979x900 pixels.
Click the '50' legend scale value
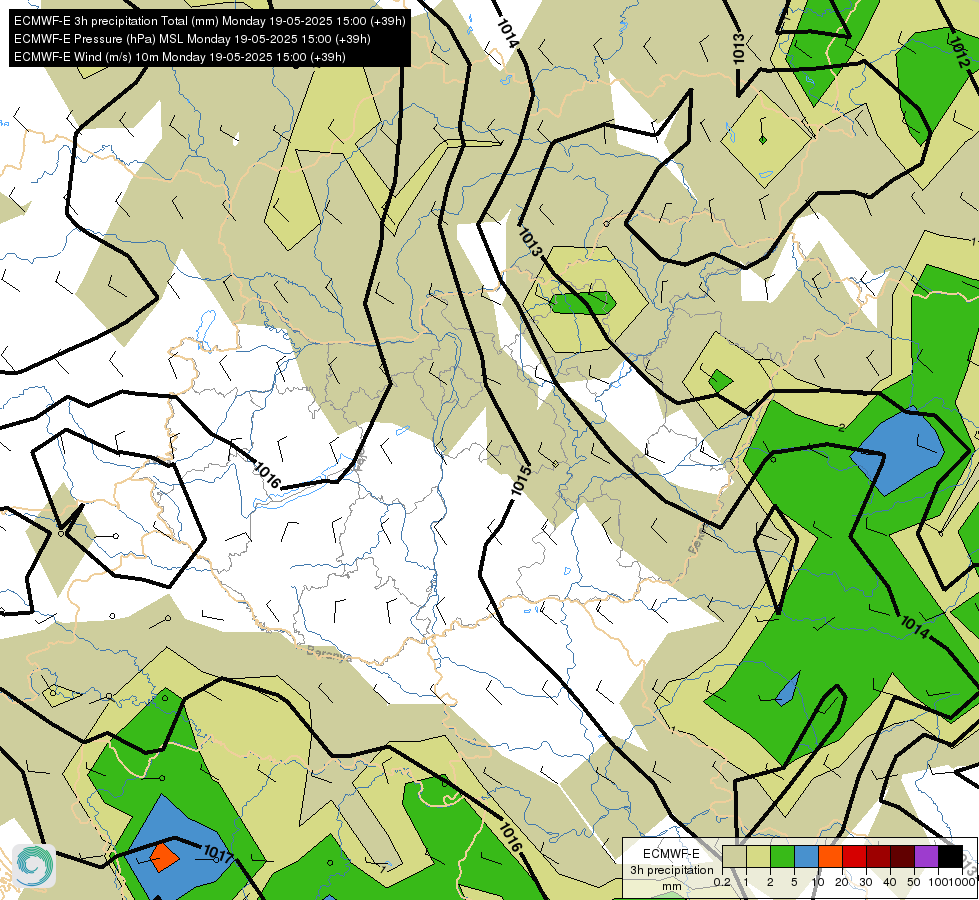tap(914, 882)
